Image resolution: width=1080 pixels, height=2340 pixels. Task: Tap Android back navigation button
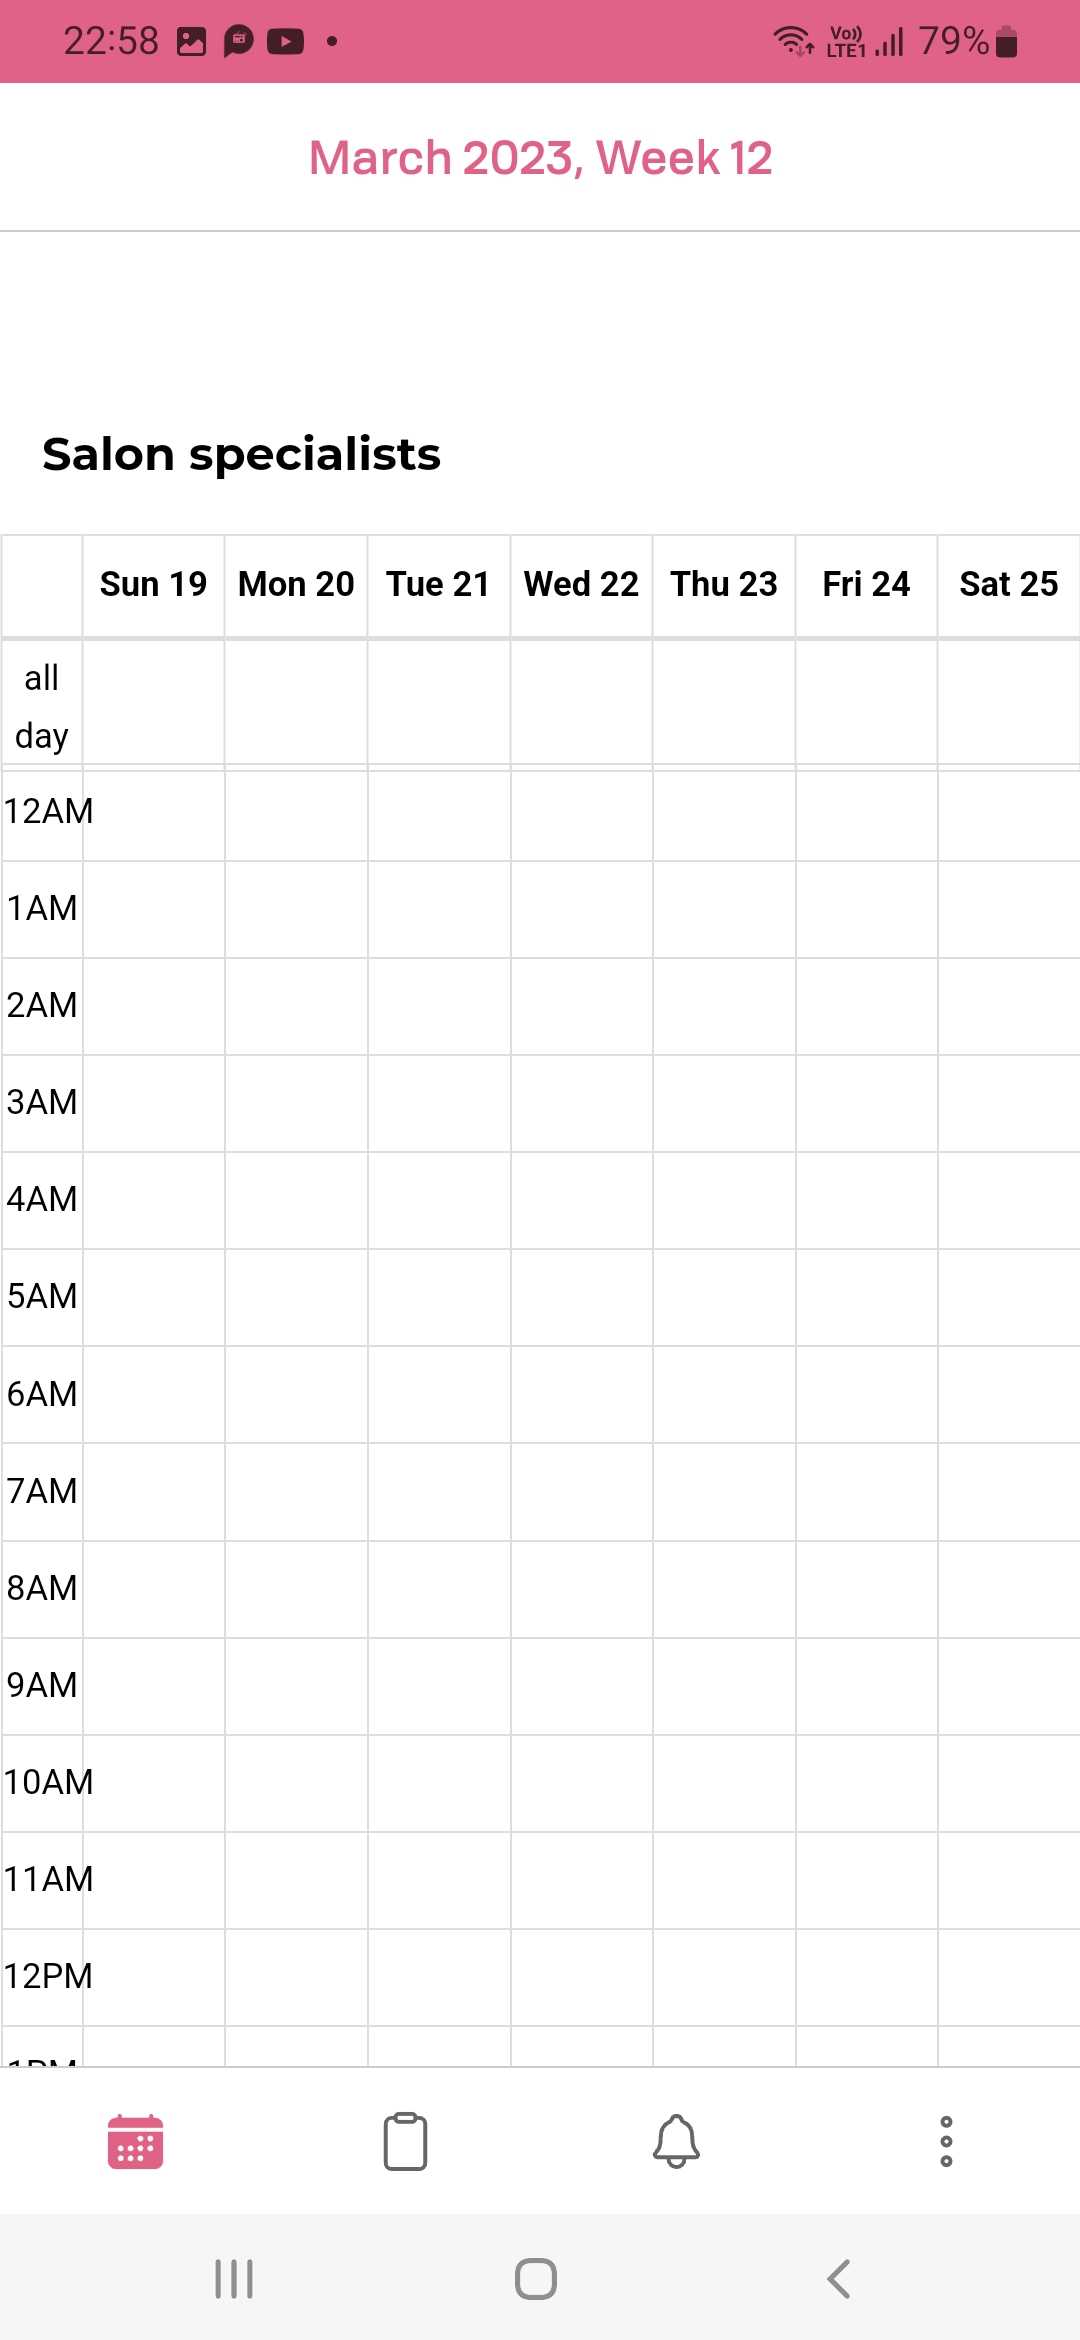click(838, 2279)
